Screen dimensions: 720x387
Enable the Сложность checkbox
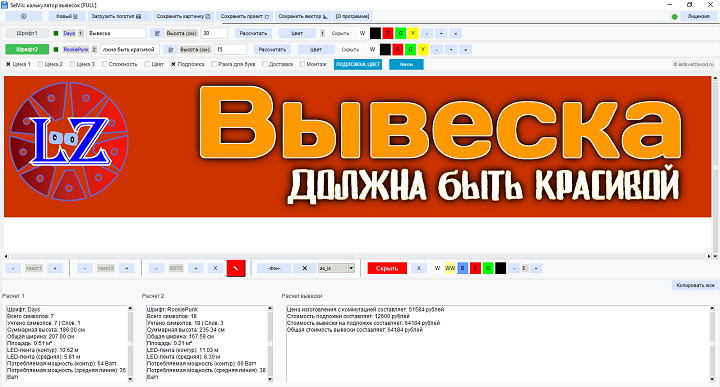click(x=104, y=64)
